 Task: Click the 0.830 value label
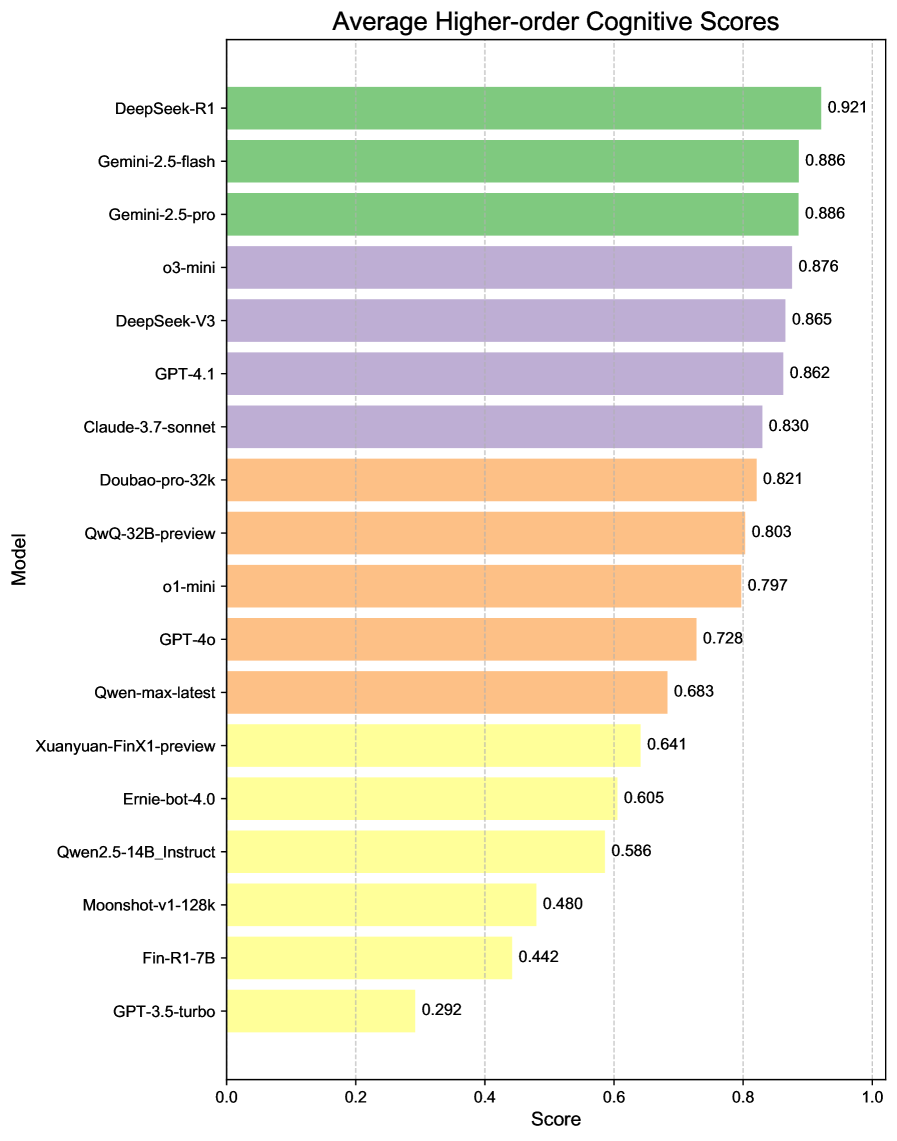[788, 426]
